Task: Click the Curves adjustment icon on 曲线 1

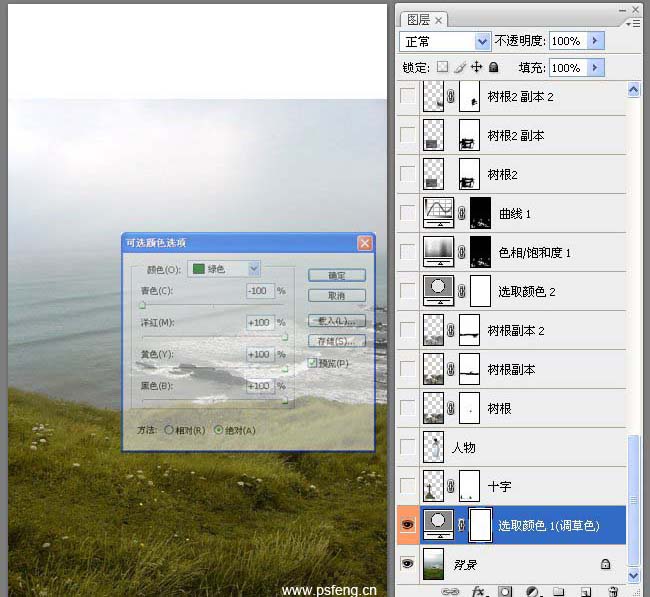Action: (x=438, y=213)
